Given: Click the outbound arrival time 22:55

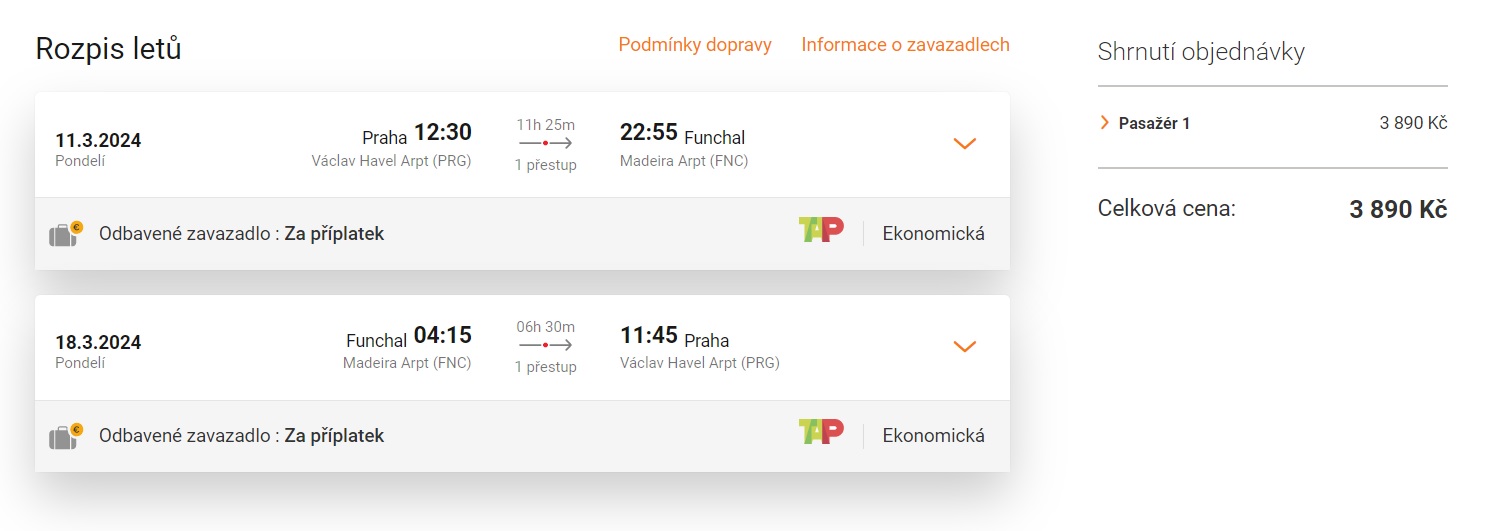Looking at the screenshot, I should point(649,133).
